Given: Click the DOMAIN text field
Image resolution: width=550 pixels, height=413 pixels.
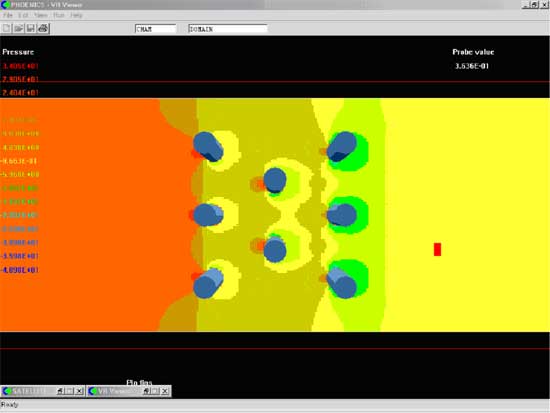Looking at the screenshot, I should pos(228,29).
